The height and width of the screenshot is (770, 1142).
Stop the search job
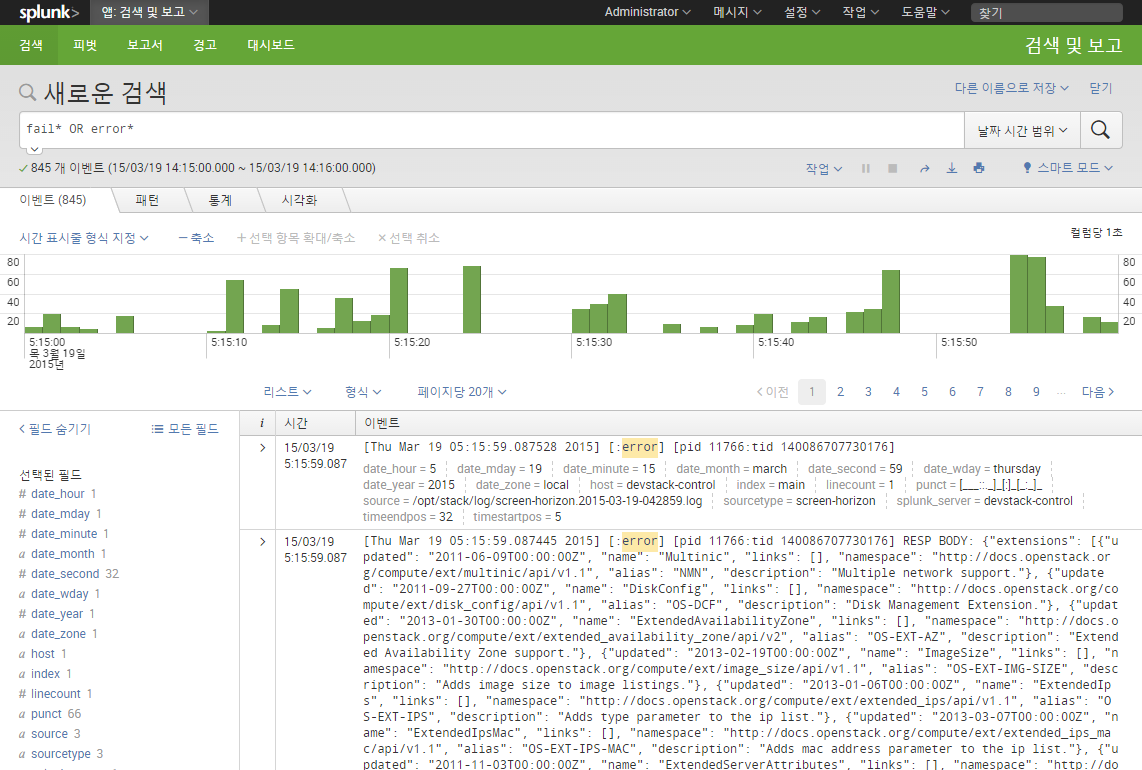click(892, 168)
